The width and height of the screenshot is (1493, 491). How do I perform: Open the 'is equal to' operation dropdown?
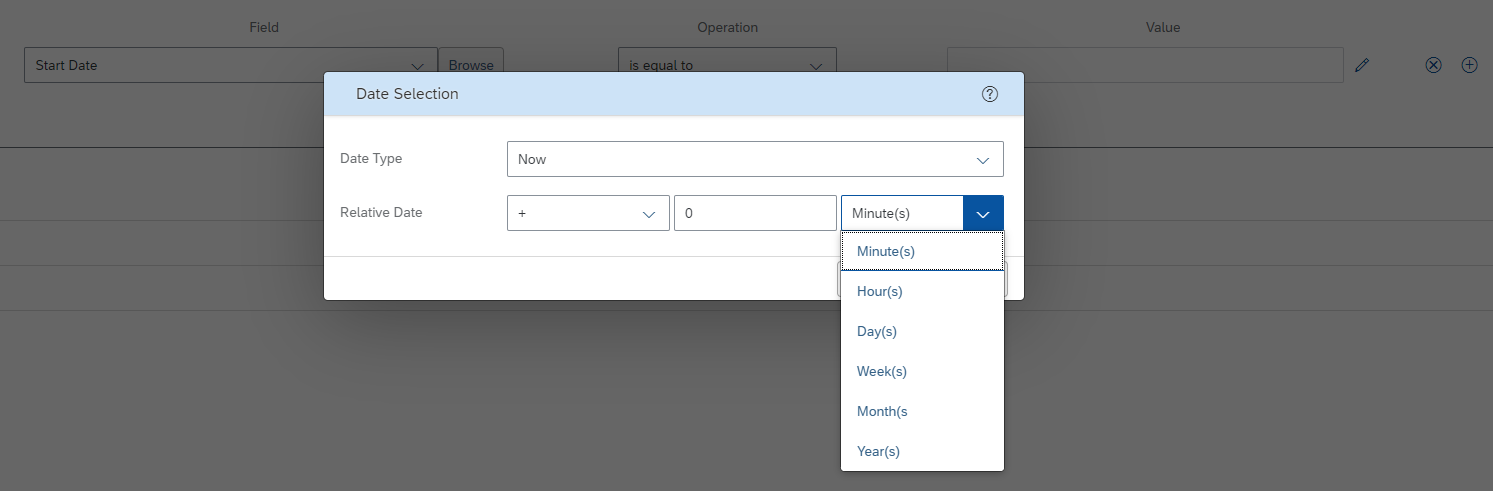point(727,65)
